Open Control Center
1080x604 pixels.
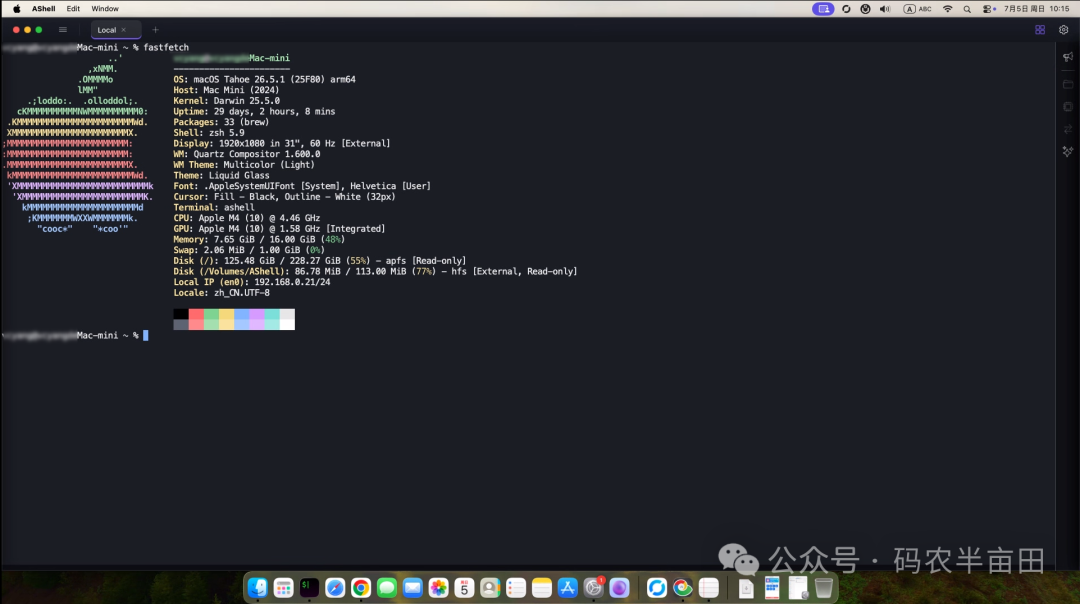coord(989,9)
